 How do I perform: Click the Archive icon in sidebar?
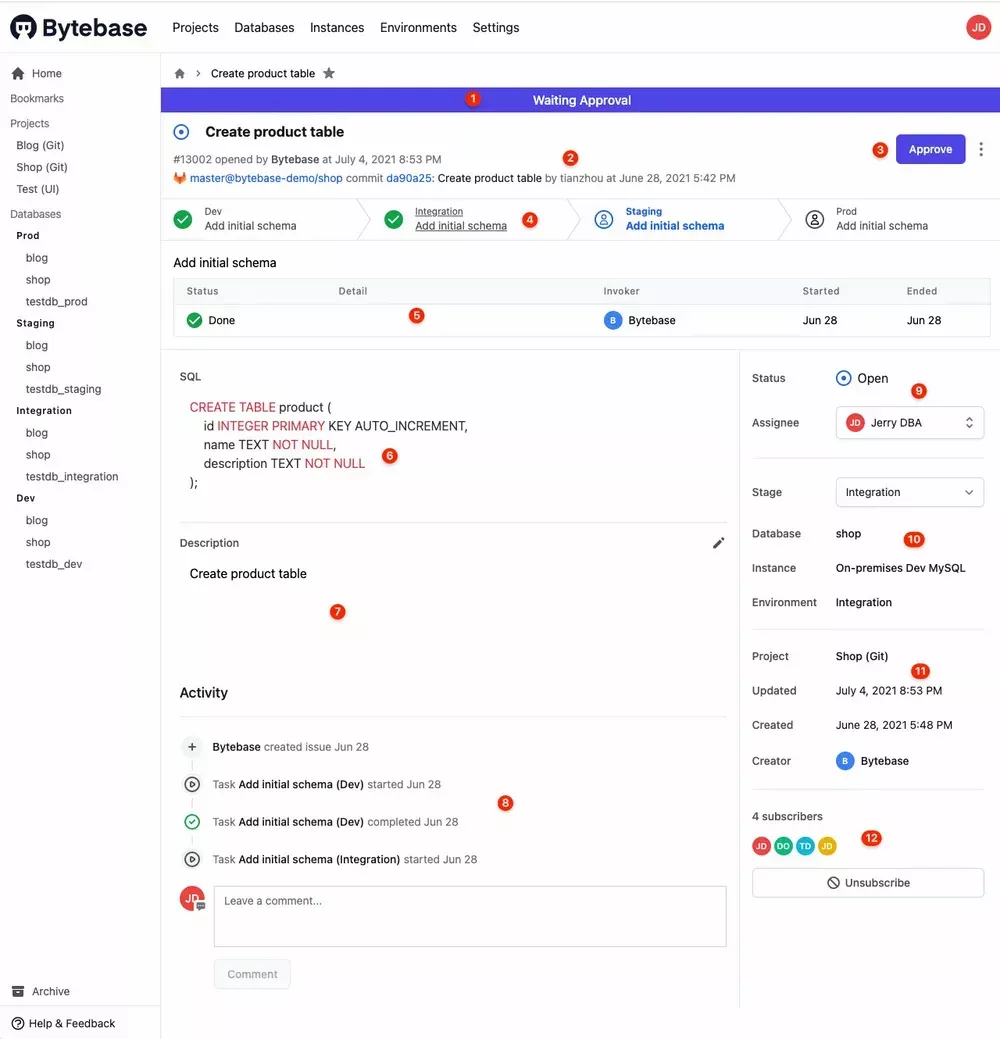point(18,991)
